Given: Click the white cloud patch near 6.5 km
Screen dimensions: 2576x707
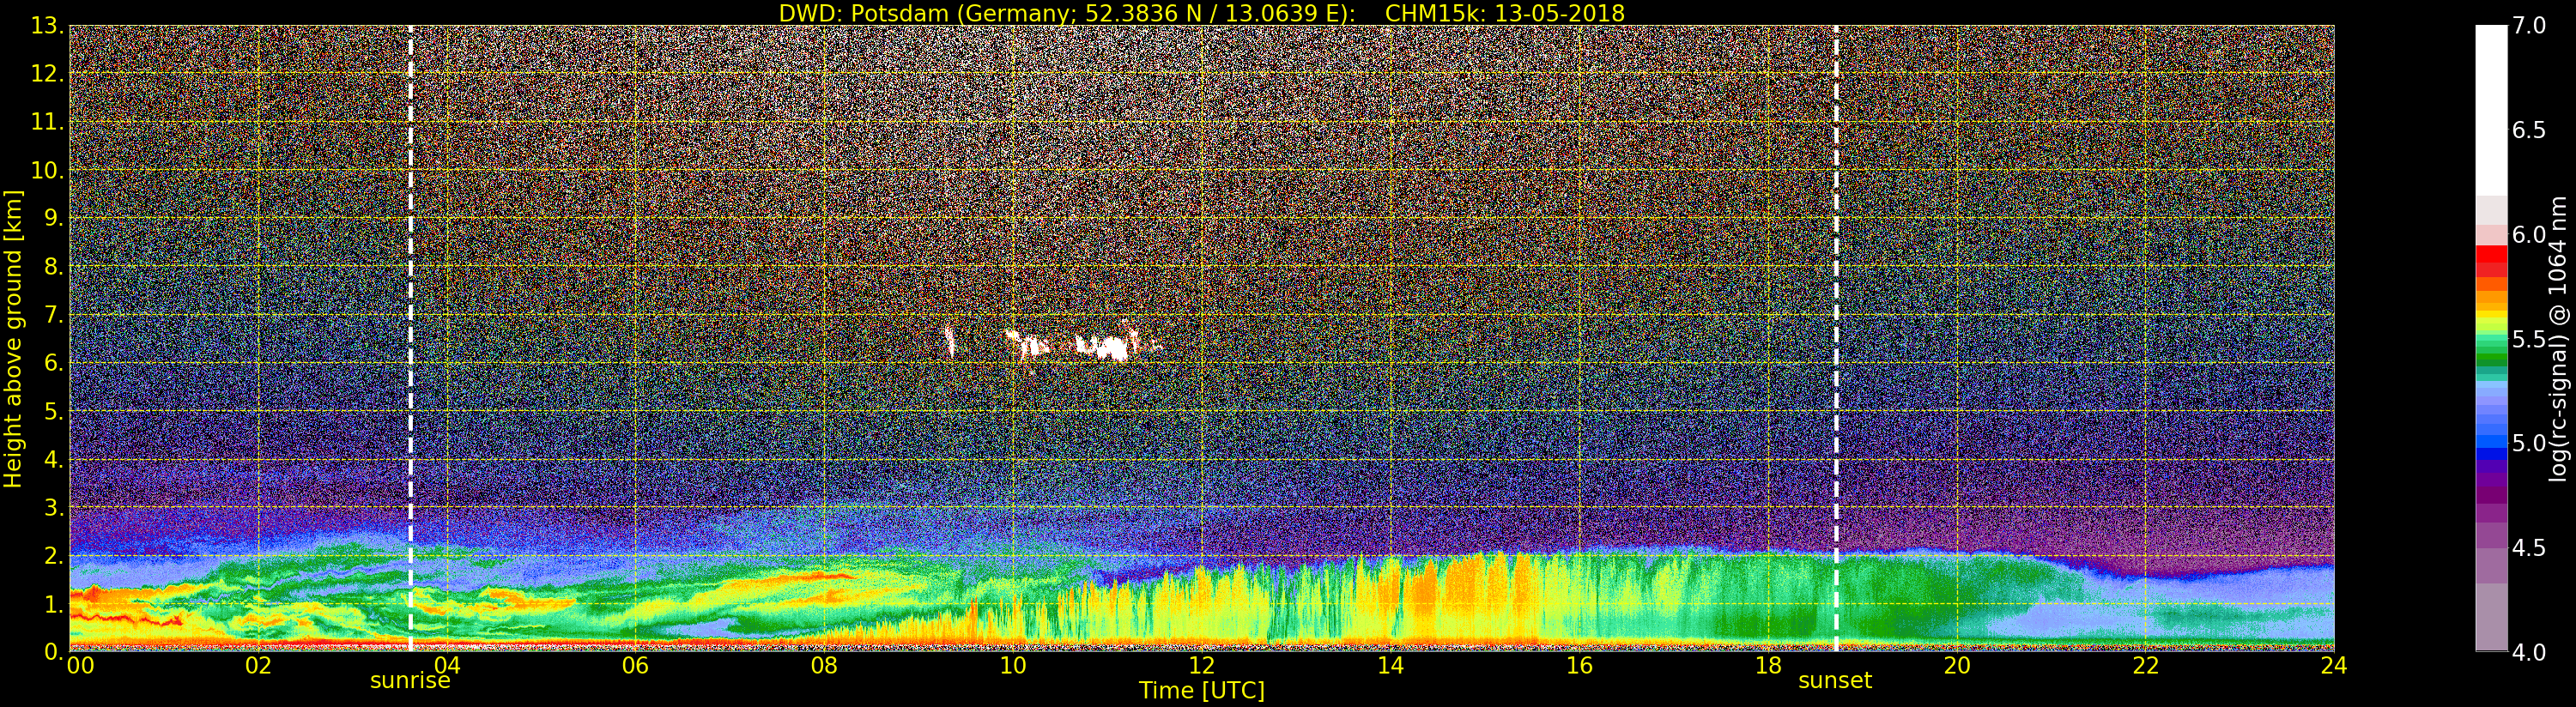Looking at the screenshot, I should pos(1101,346).
